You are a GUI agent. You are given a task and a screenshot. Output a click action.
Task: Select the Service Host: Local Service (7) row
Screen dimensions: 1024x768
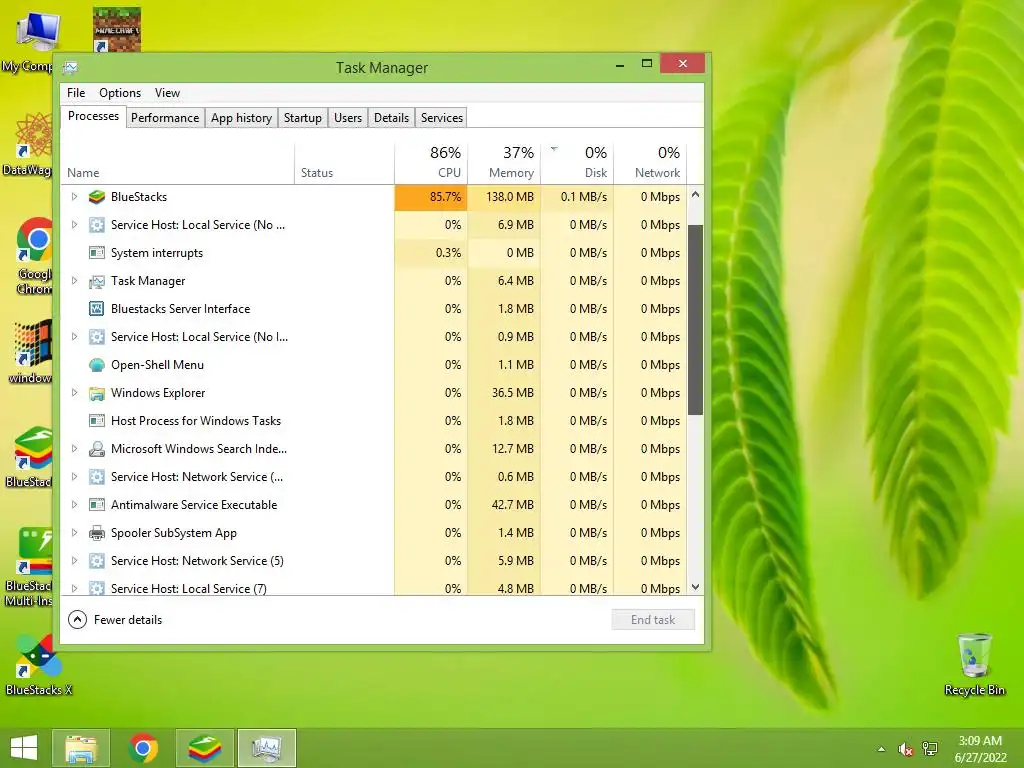point(374,586)
